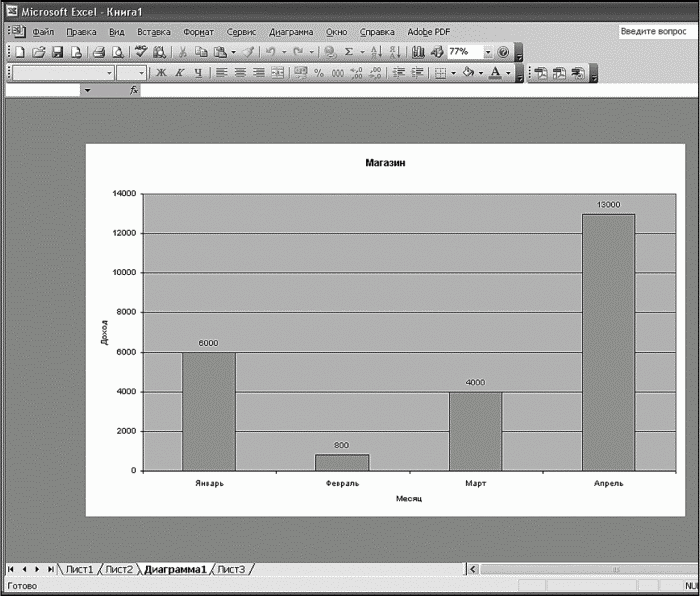Click the AutoSum sigma icon
This screenshot has width=700, height=596.
[349, 52]
